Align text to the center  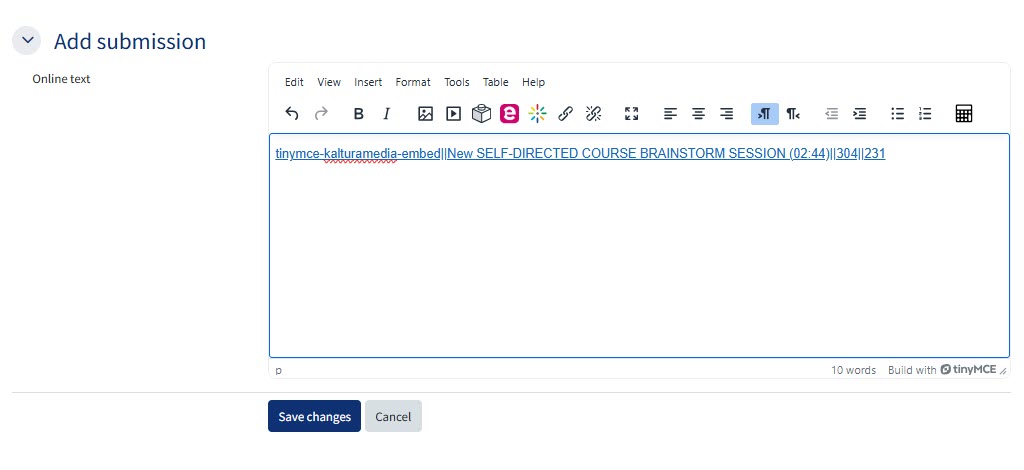(698, 114)
